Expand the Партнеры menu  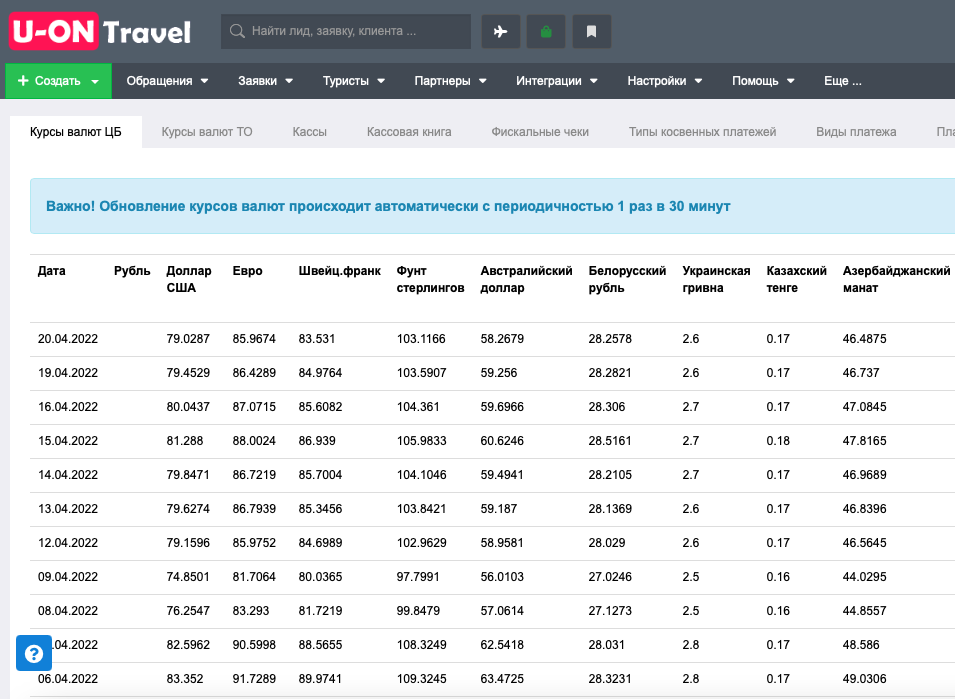point(450,81)
